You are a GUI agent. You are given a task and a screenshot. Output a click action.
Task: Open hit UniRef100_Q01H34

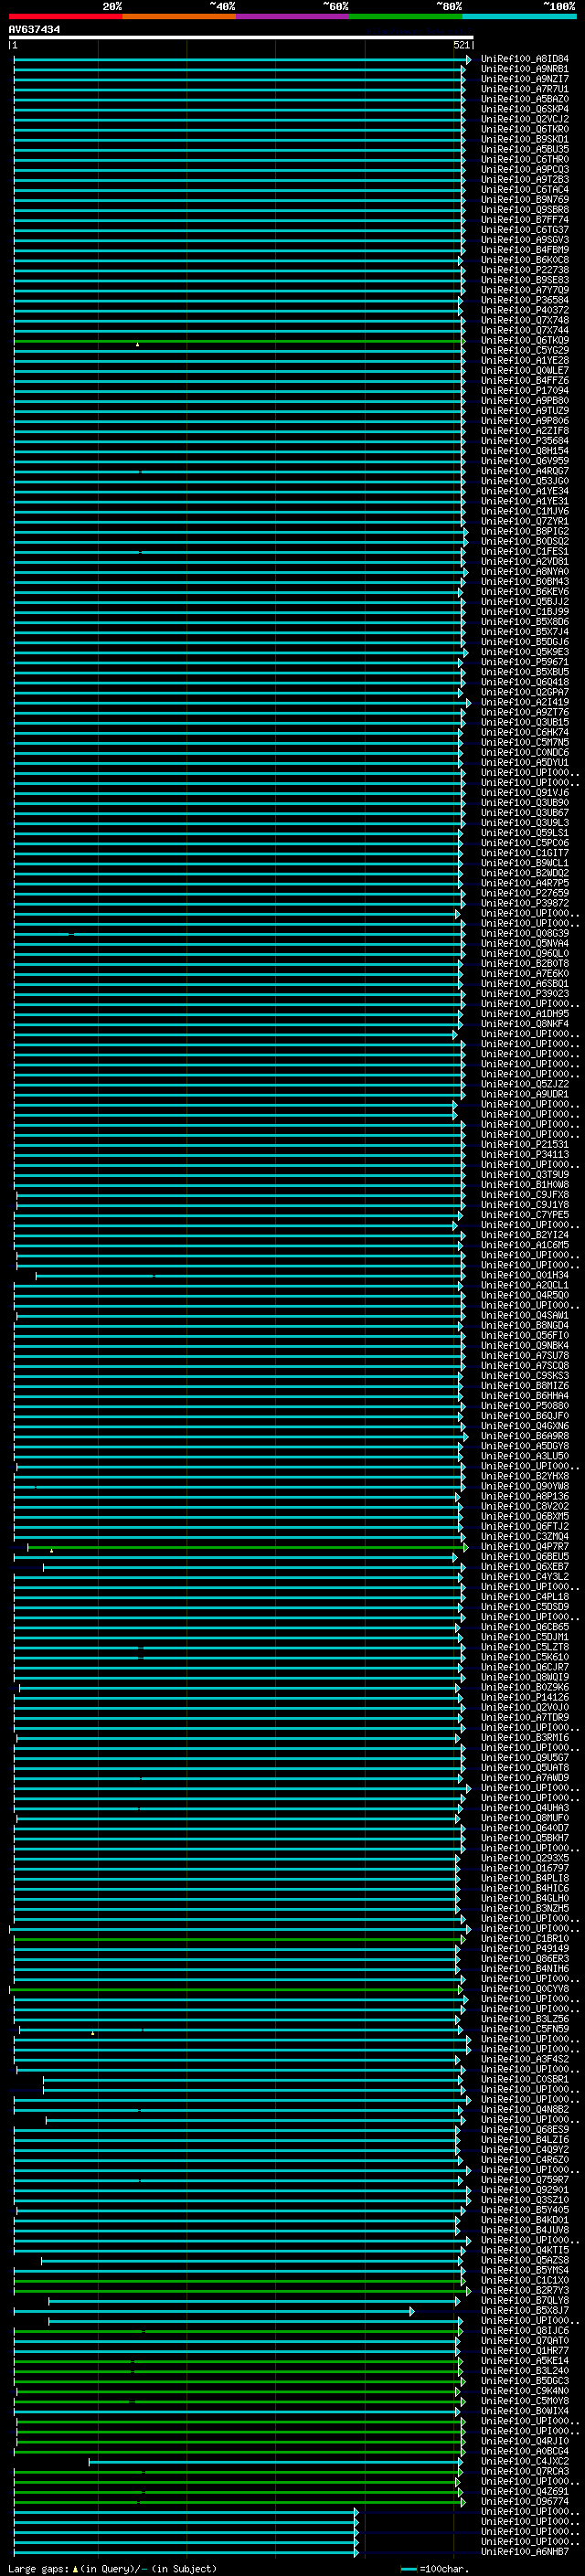point(525,1275)
